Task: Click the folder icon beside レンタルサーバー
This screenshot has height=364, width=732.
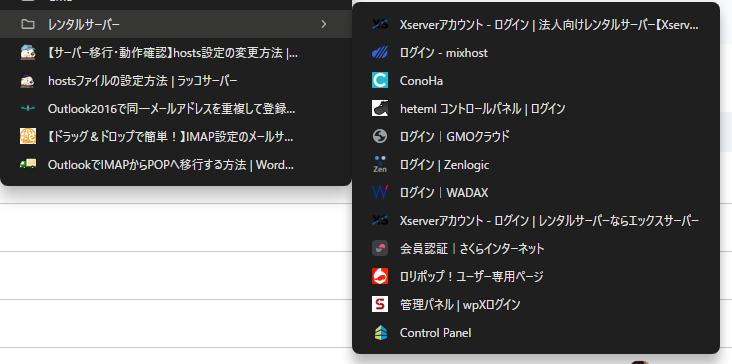Action: point(28,24)
